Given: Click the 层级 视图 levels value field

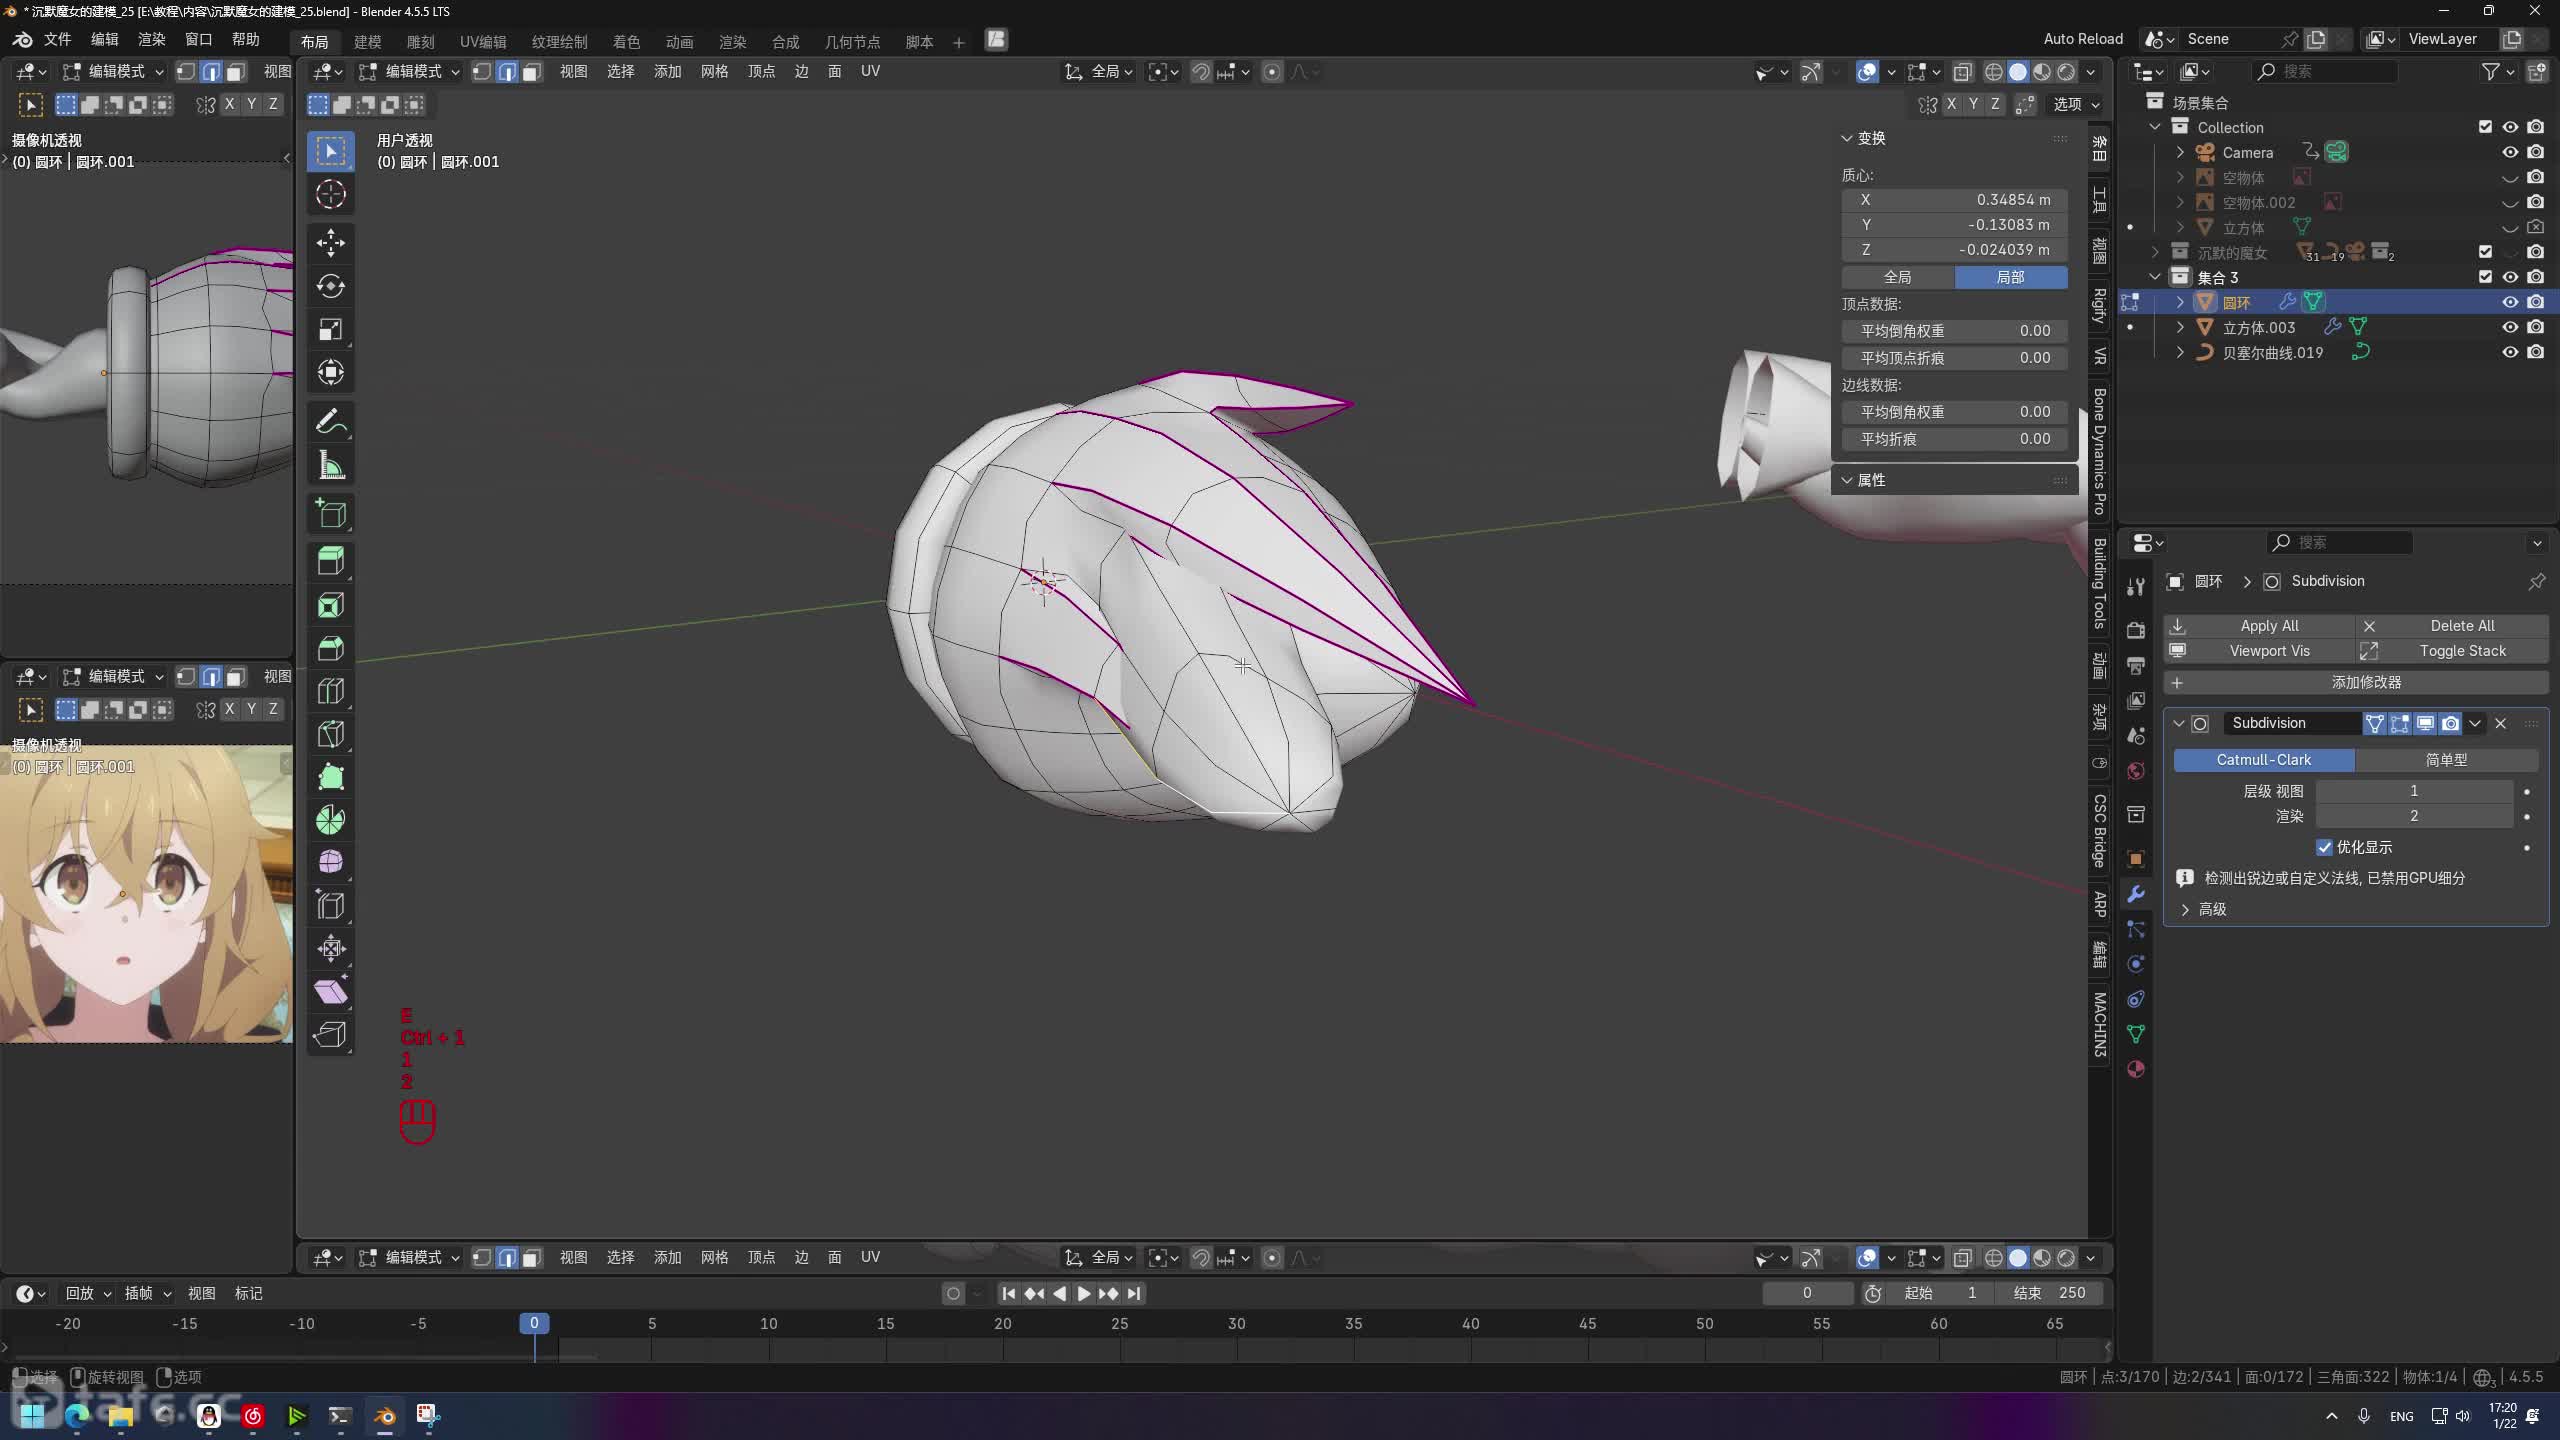Looking at the screenshot, I should pyautogui.click(x=2413, y=791).
